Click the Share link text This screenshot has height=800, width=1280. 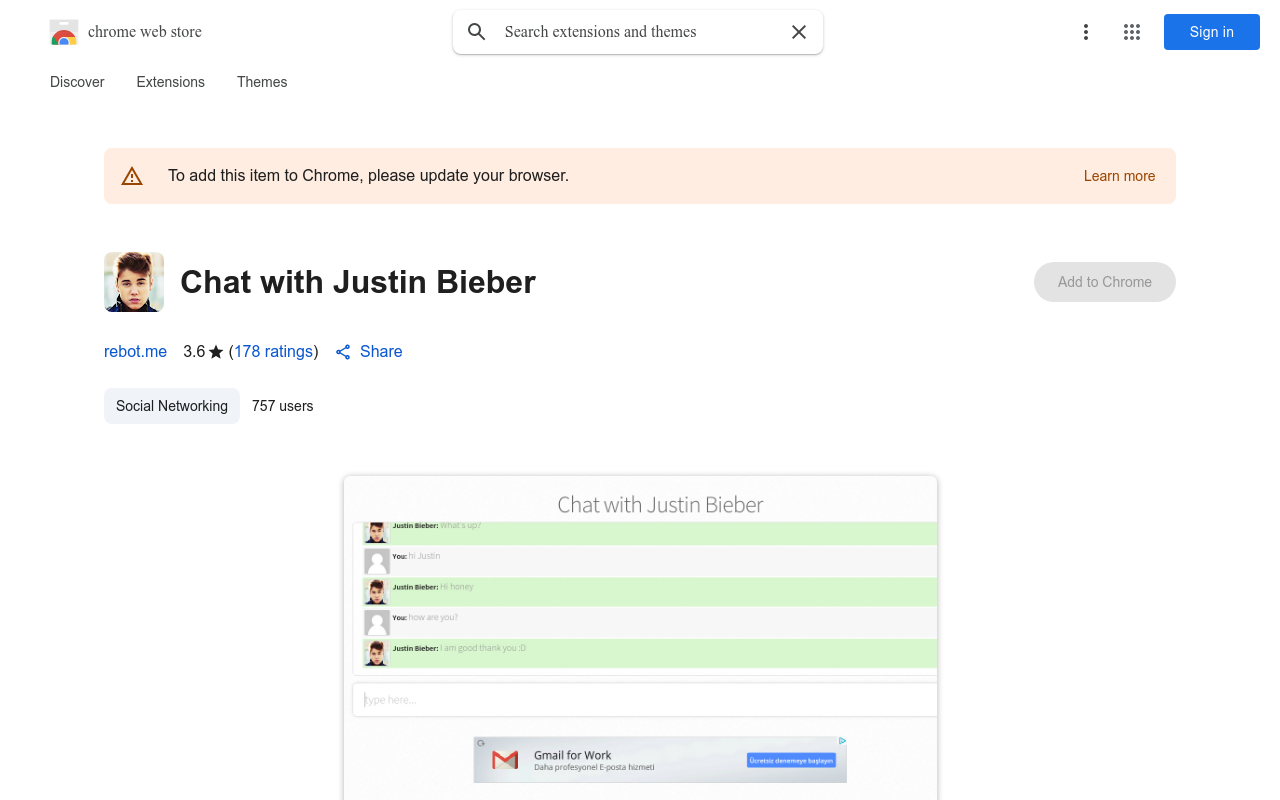pyautogui.click(x=381, y=352)
